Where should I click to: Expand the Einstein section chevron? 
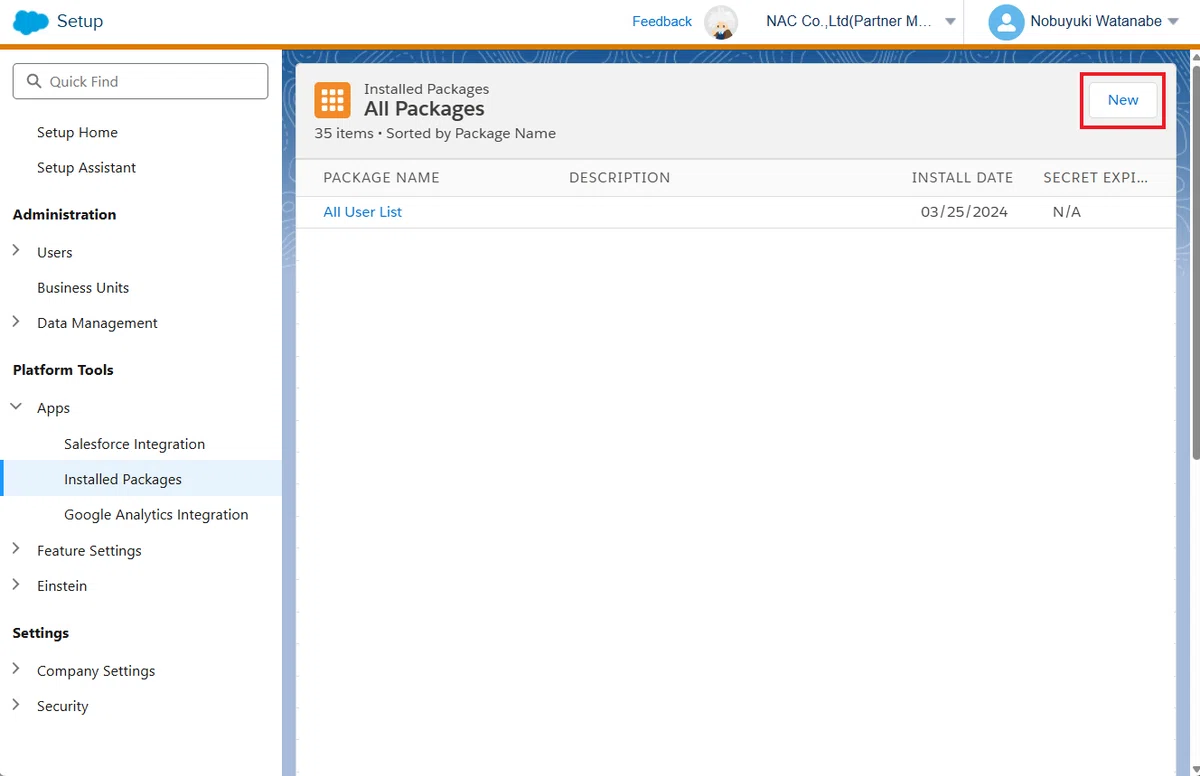tap(16, 585)
